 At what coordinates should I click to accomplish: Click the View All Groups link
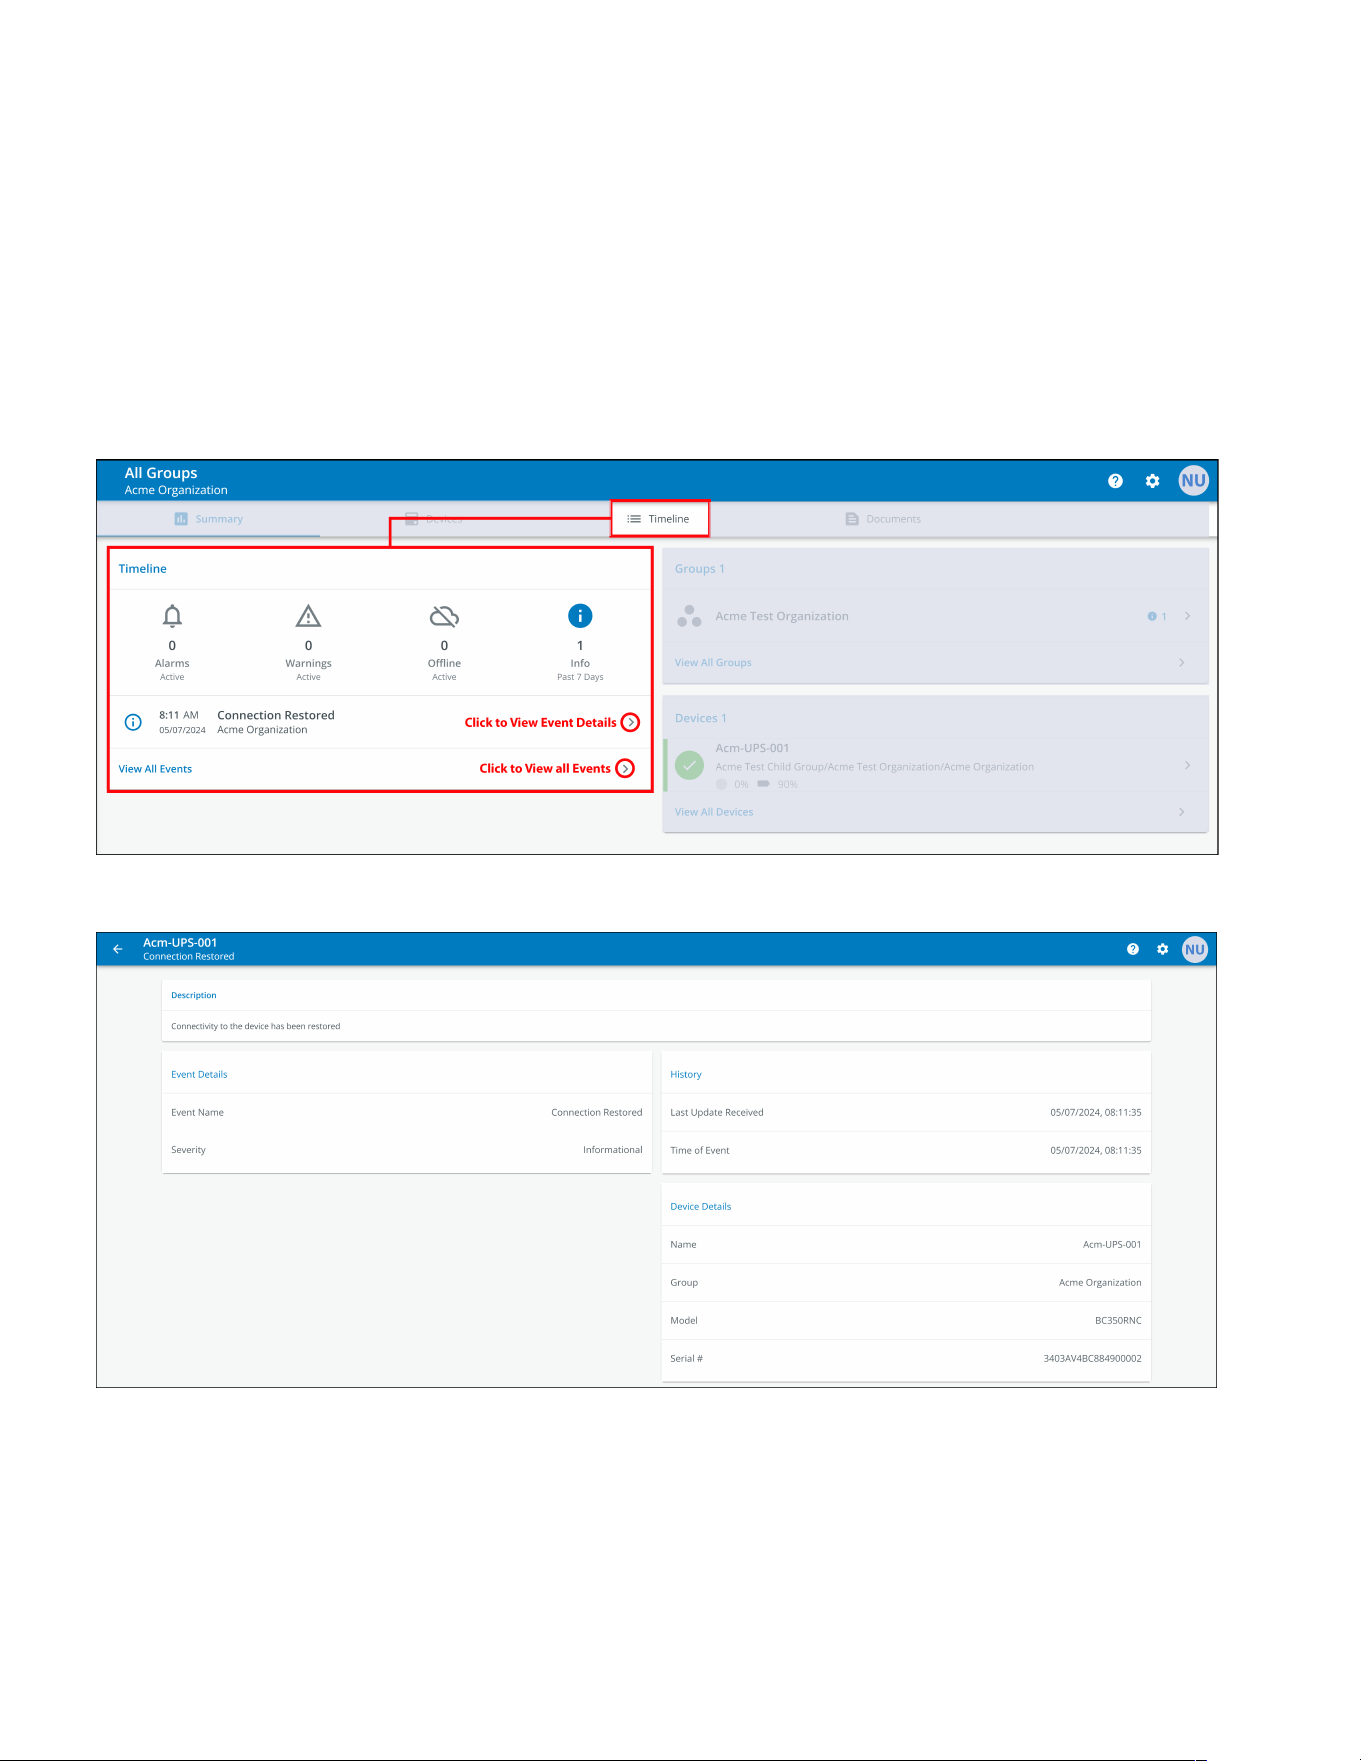713,663
